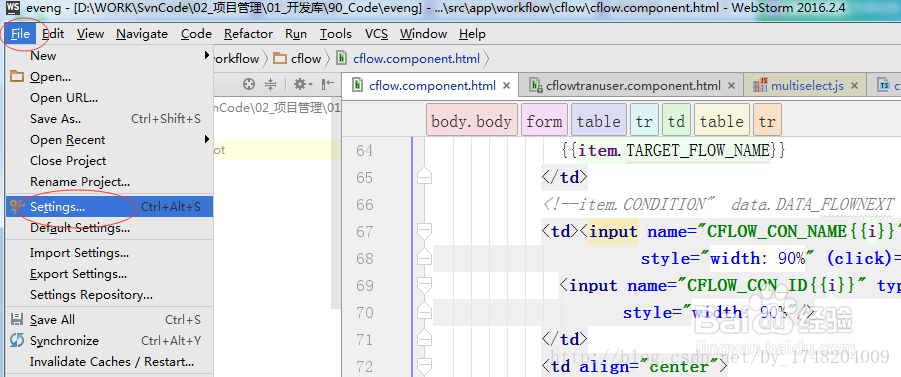901x377 pixels.
Task: Click the td breadcrumb tag
Action: [676, 121]
